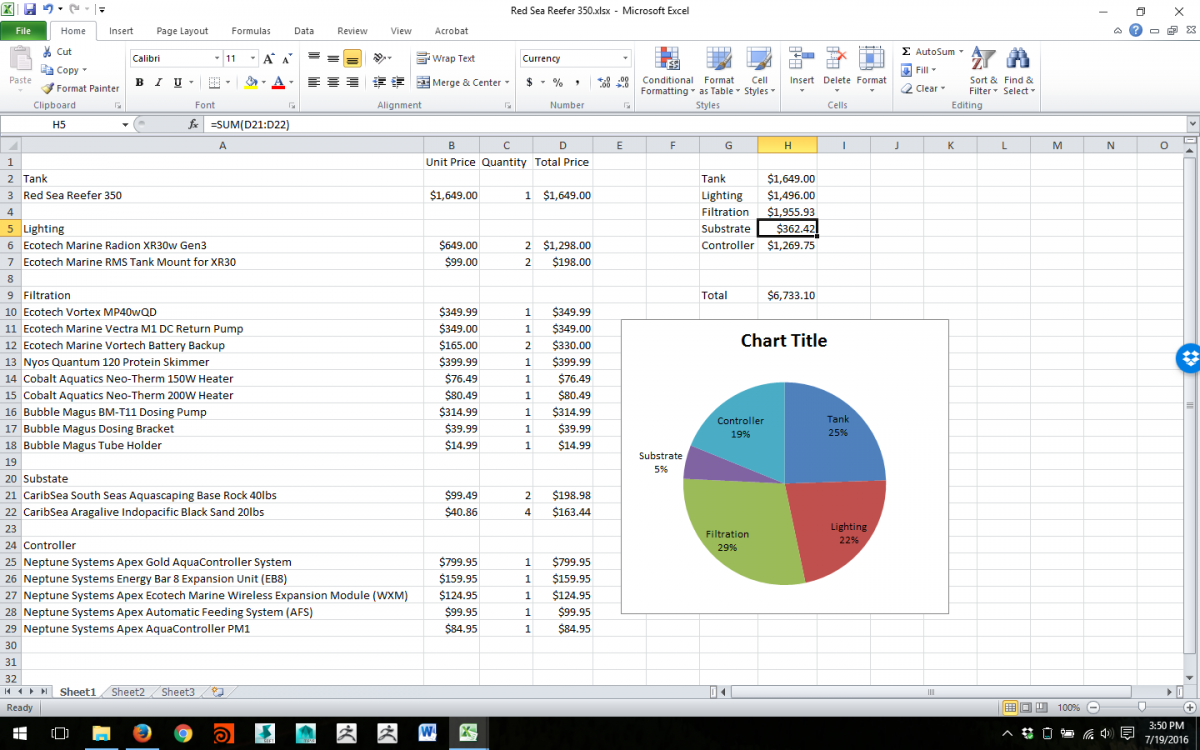
Task: Open the File tab
Action: pyautogui.click(x=23, y=31)
